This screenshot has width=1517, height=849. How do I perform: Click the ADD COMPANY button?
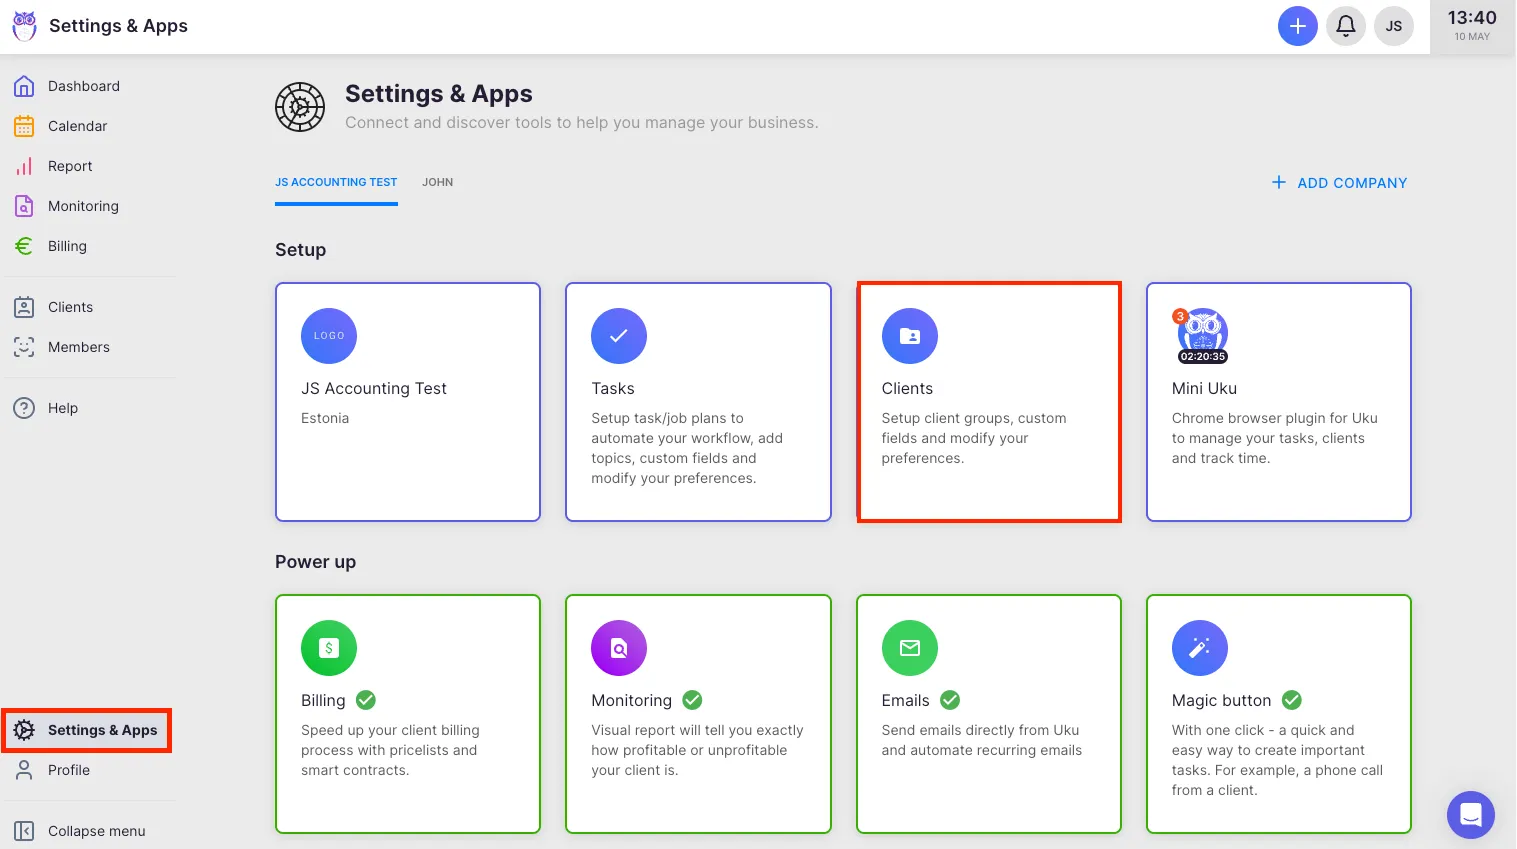tap(1339, 183)
